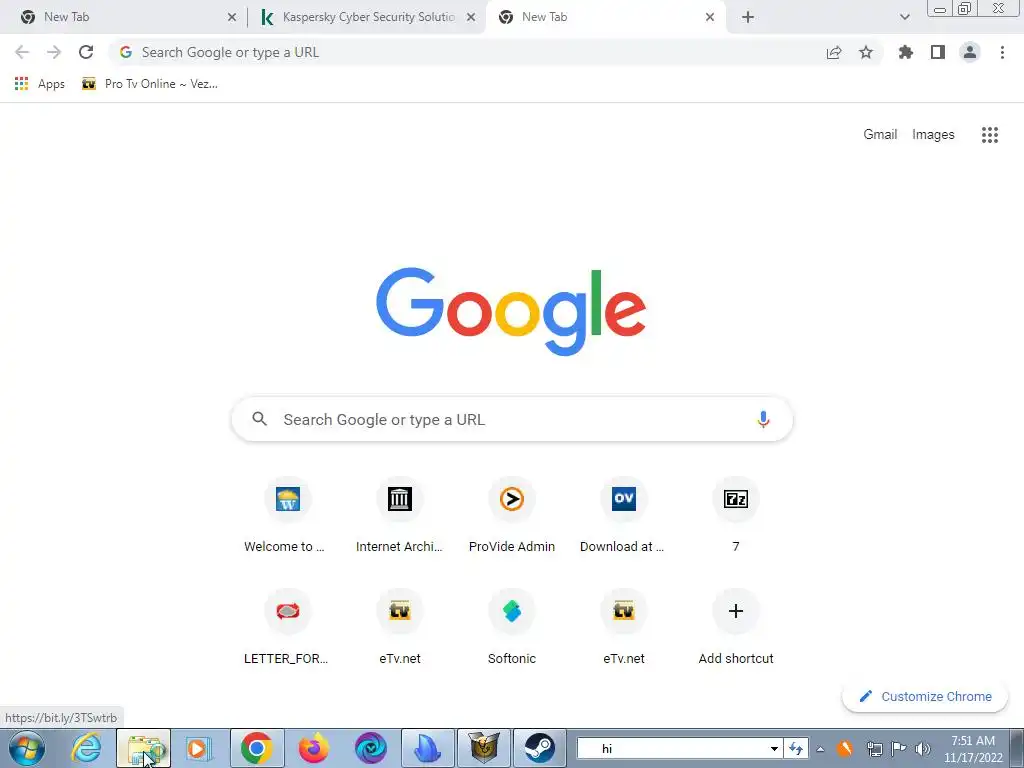Open the Chrome three-dot menu
1024x768 pixels.
point(1002,52)
